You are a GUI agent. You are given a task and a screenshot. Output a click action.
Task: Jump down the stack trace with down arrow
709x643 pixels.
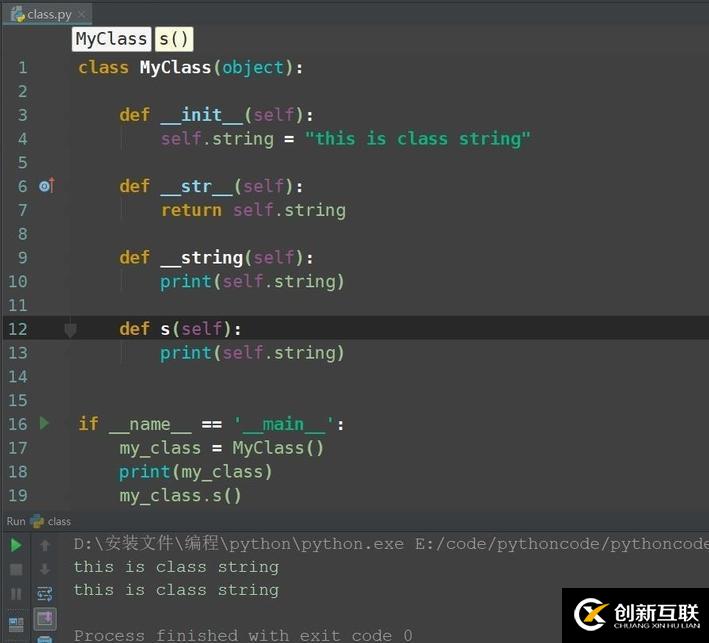[45, 569]
